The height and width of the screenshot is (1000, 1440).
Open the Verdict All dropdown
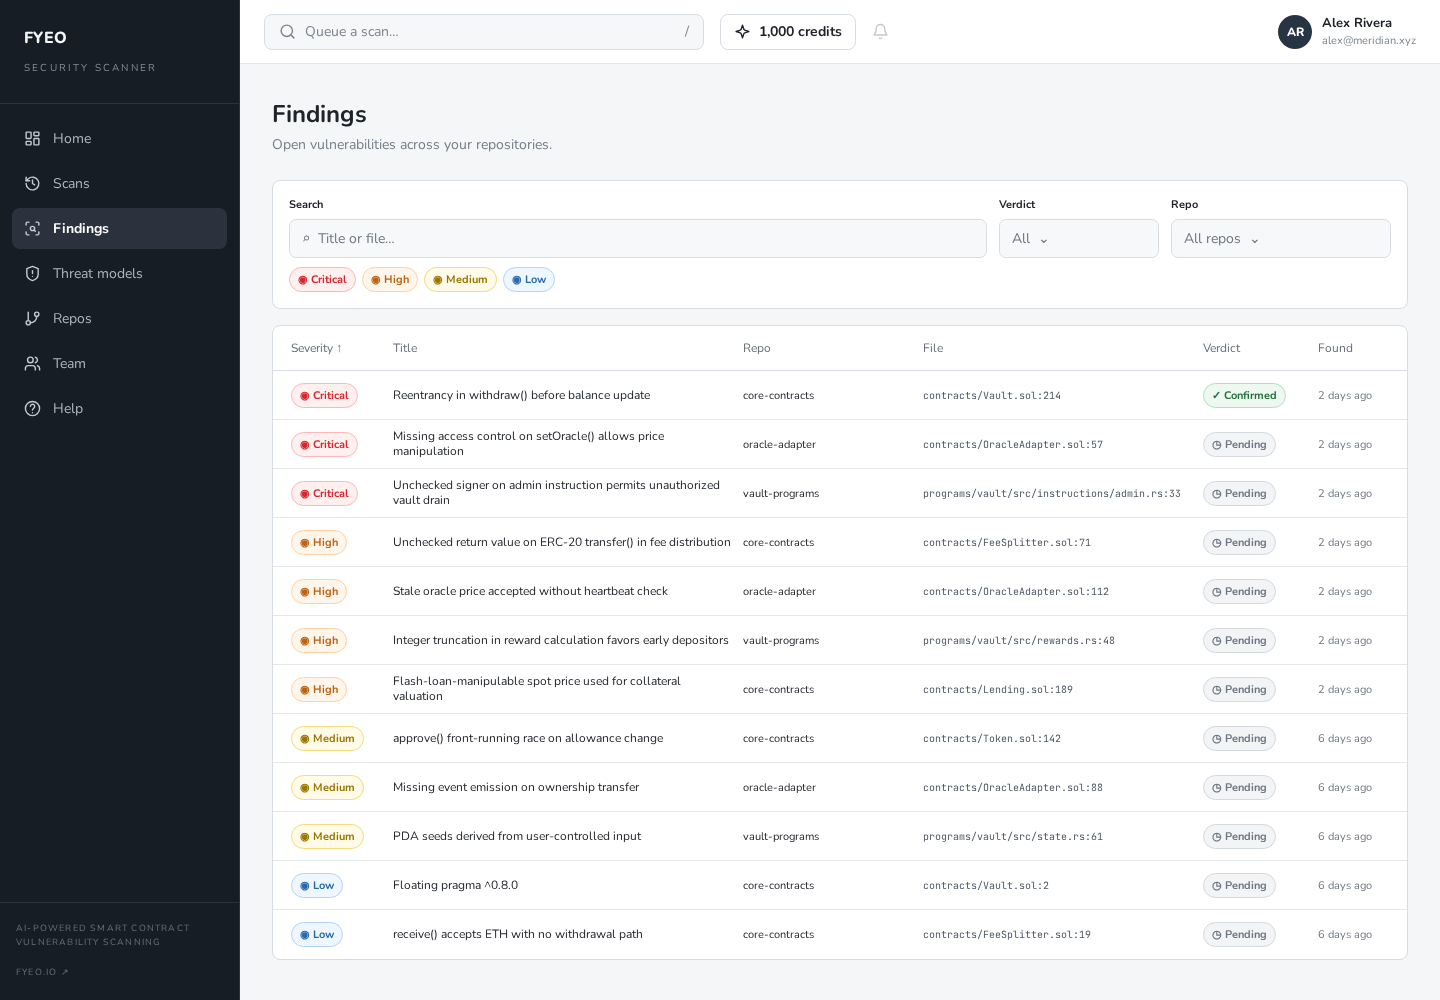point(1079,238)
